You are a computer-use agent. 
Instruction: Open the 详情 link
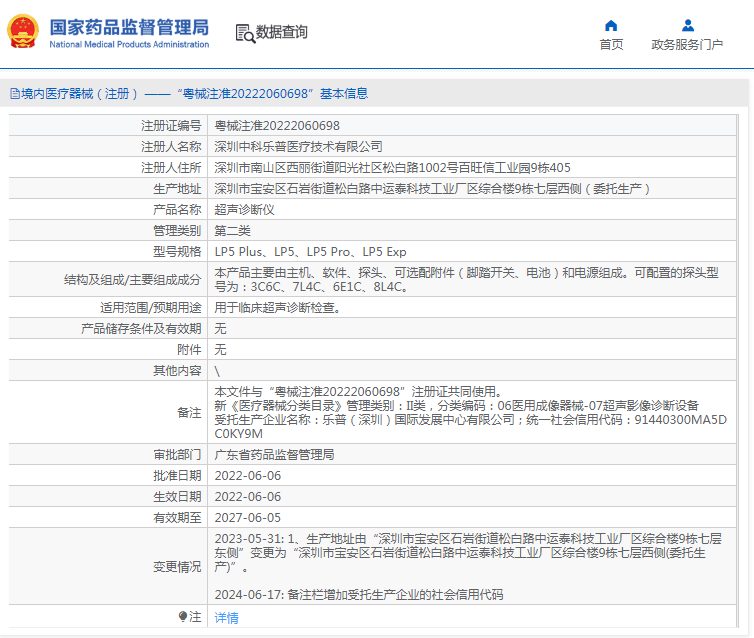226,617
